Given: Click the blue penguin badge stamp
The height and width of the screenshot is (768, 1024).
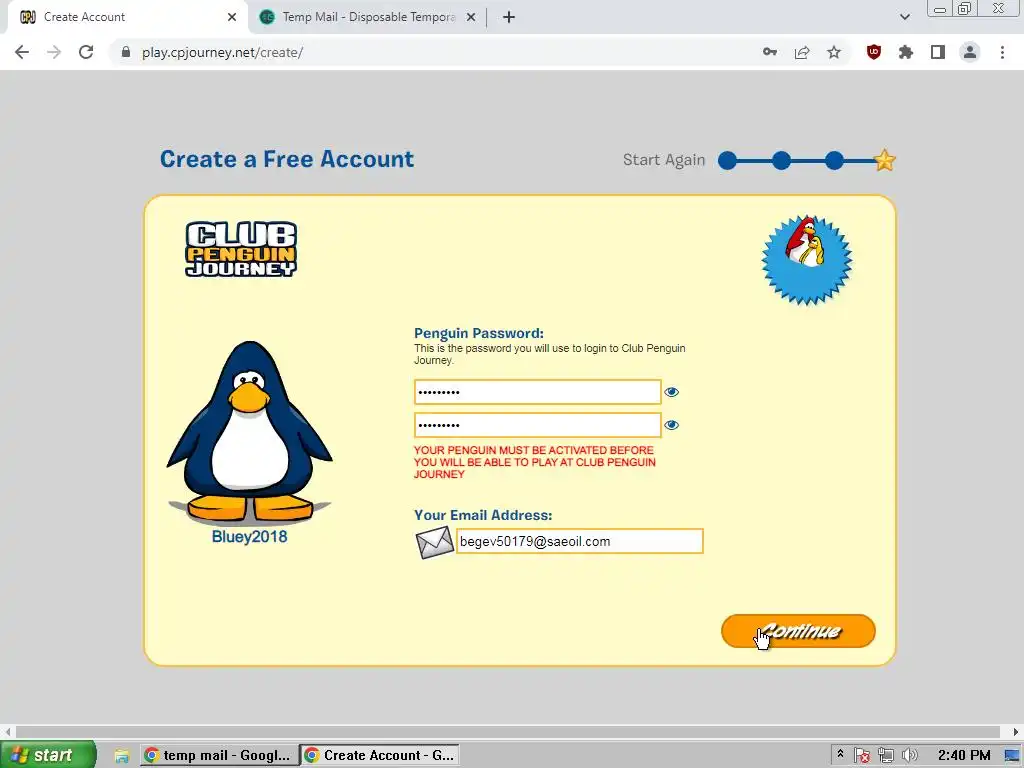Looking at the screenshot, I should pyautogui.click(x=807, y=260).
